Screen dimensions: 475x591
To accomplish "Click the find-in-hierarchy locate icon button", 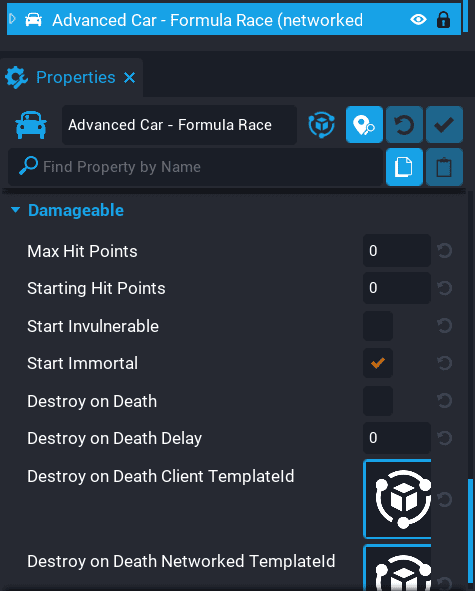I will (364, 125).
